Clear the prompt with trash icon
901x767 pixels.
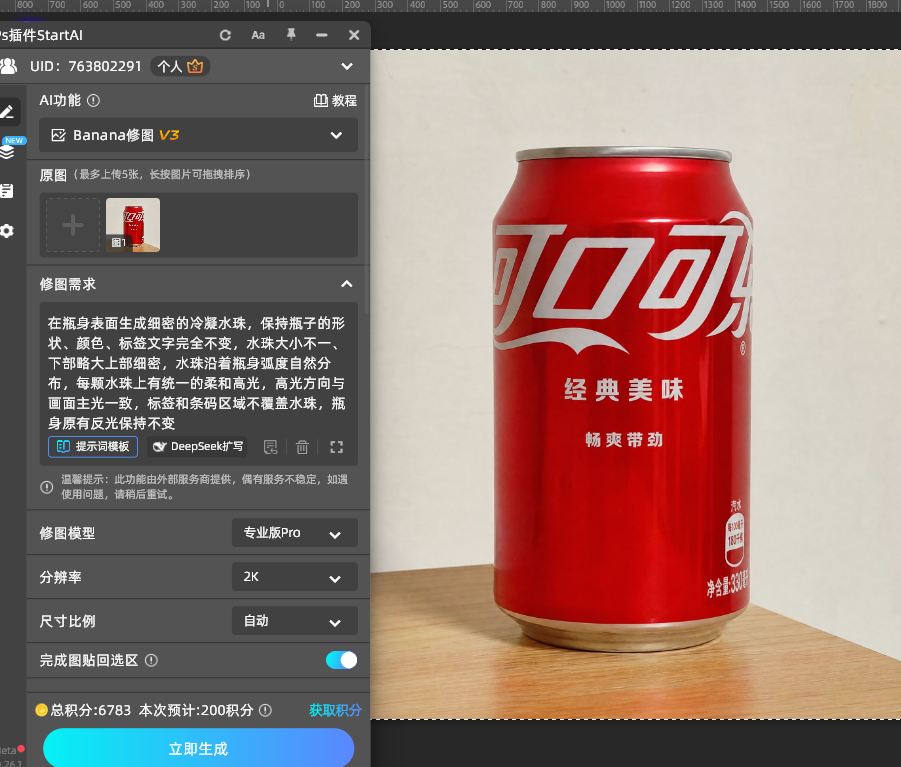click(x=302, y=447)
